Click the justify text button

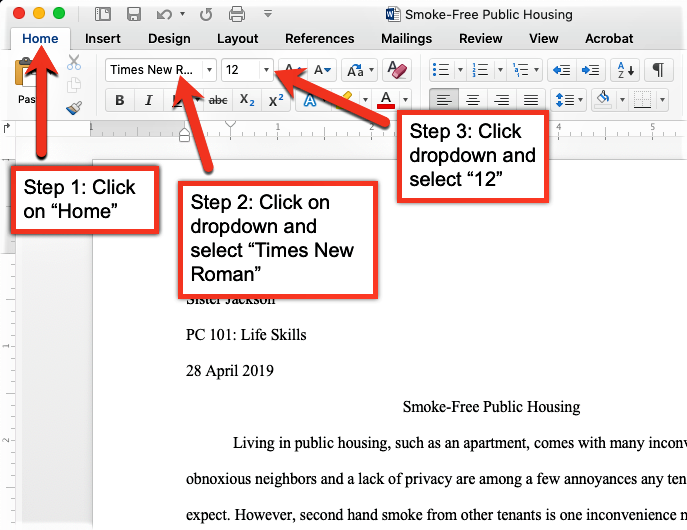[531, 100]
